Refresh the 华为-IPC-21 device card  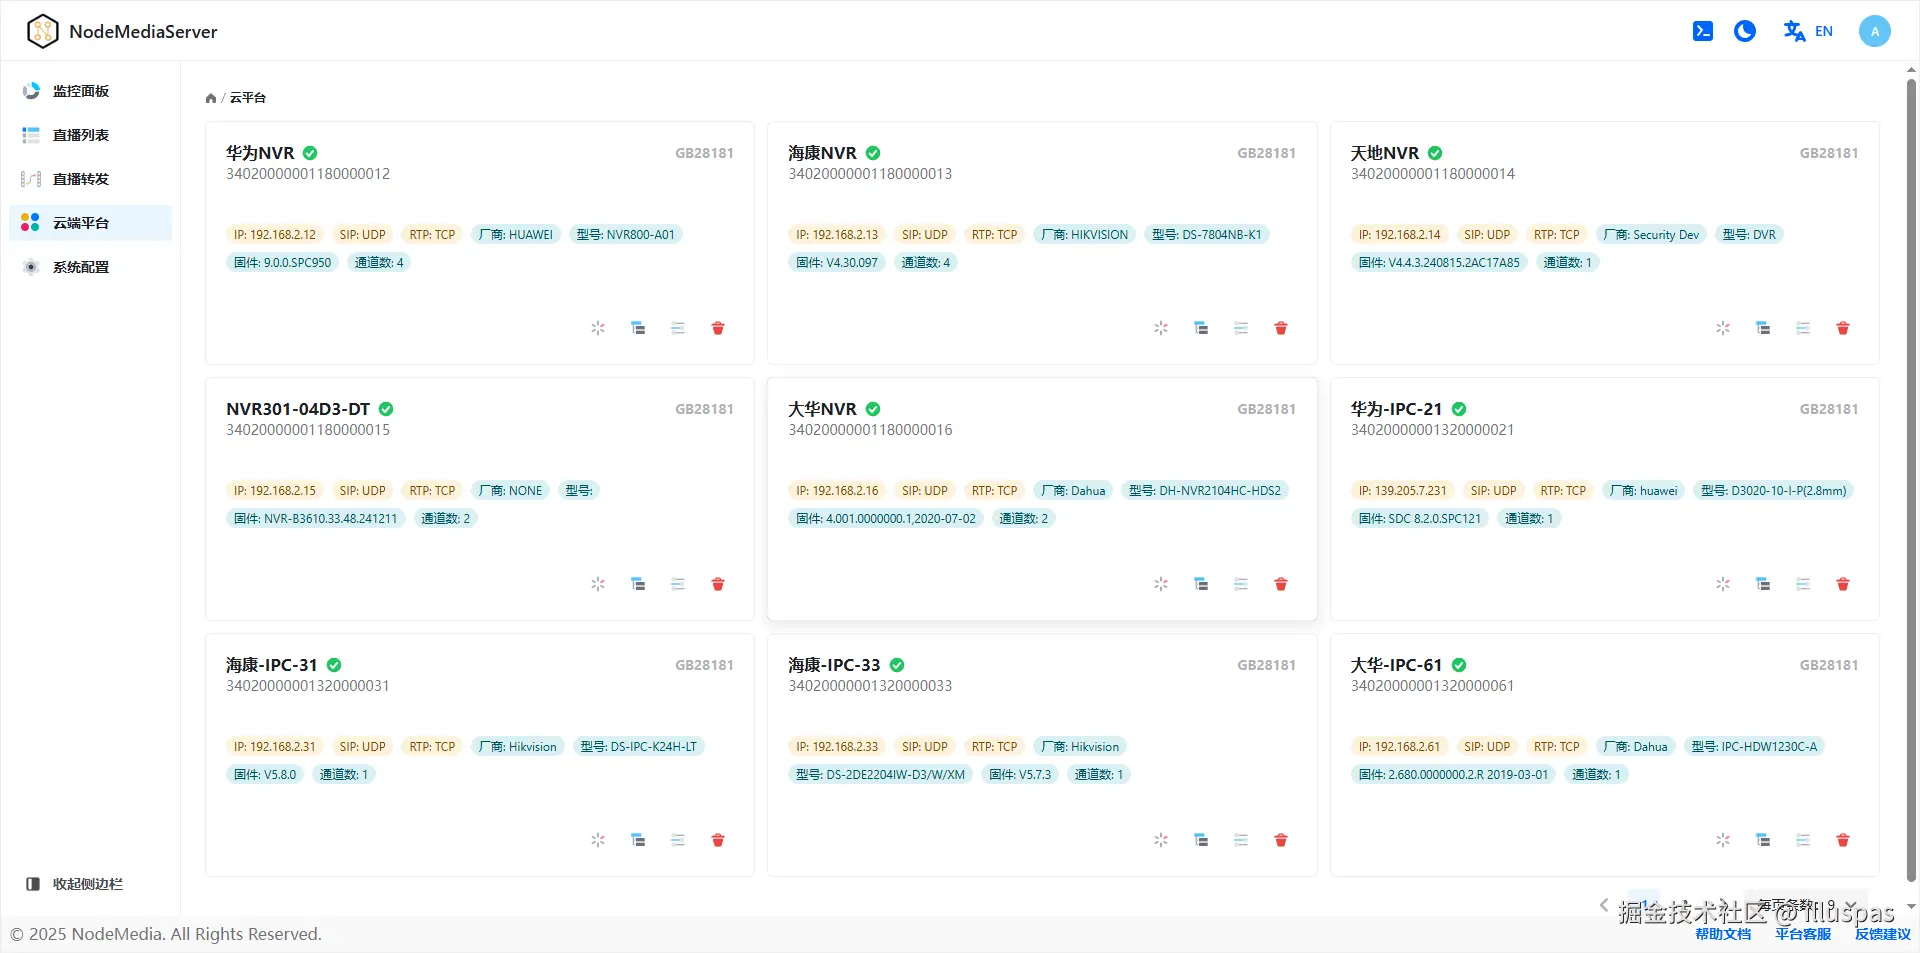[x=1723, y=584]
